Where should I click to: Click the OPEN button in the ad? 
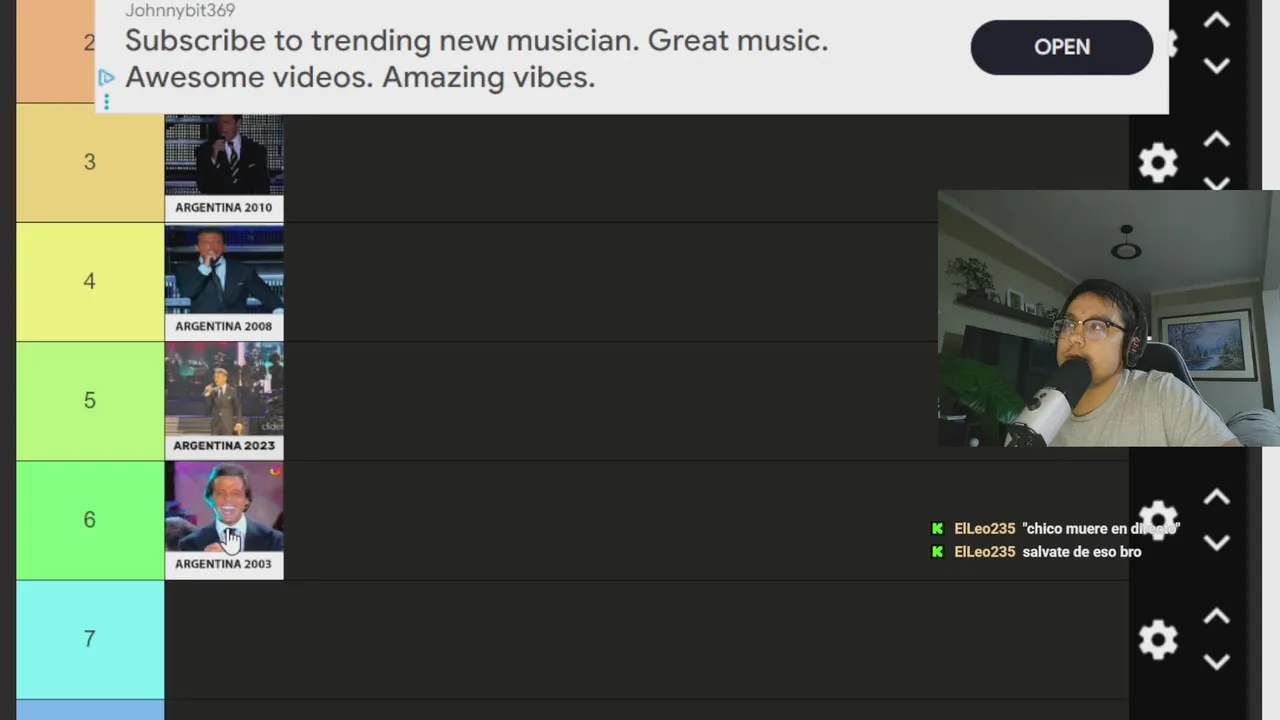pyautogui.click(x=1062, y=47)
